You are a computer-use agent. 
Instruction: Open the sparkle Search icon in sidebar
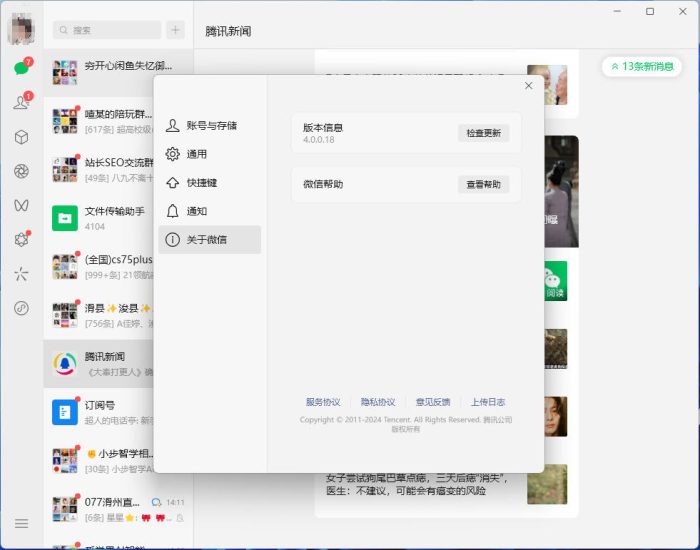pos(21,274)
